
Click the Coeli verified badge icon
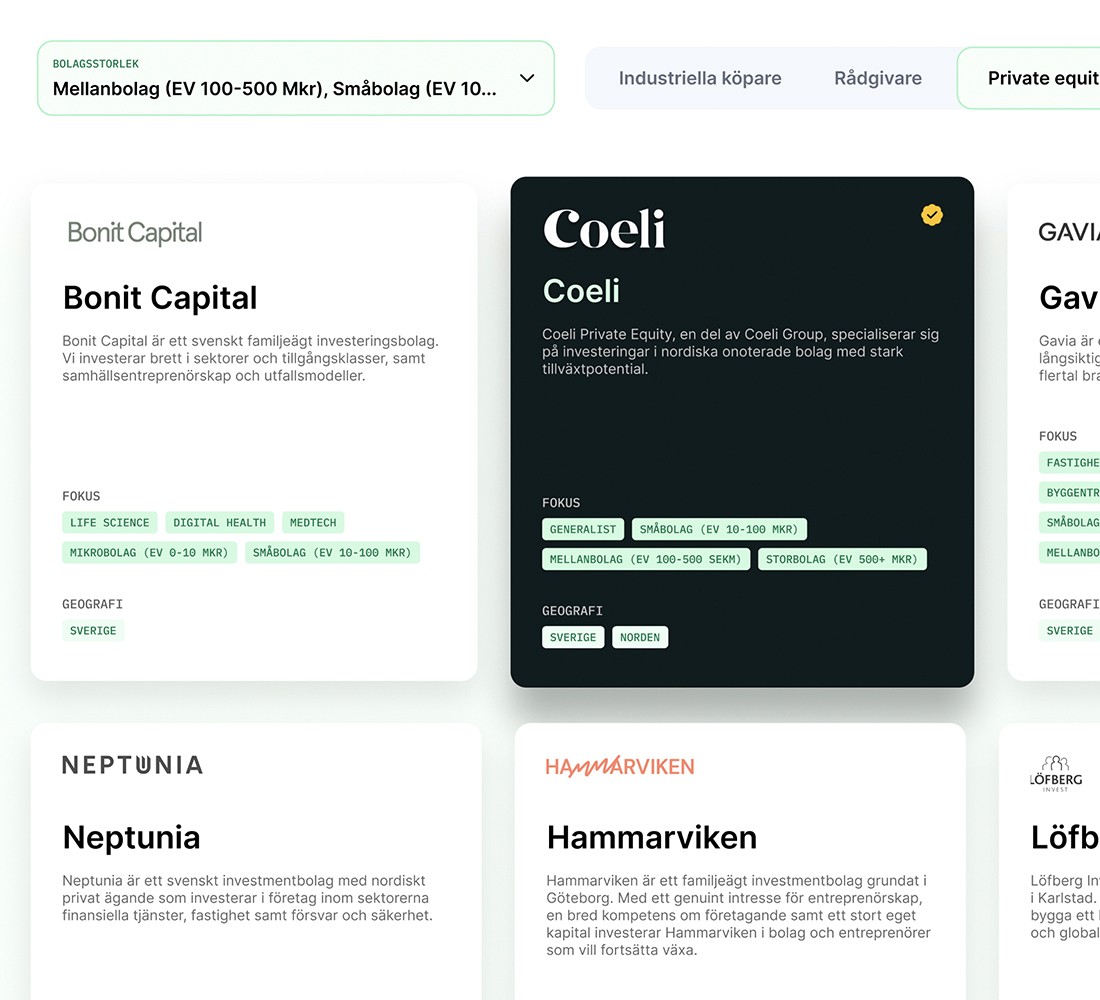point(932,215)
